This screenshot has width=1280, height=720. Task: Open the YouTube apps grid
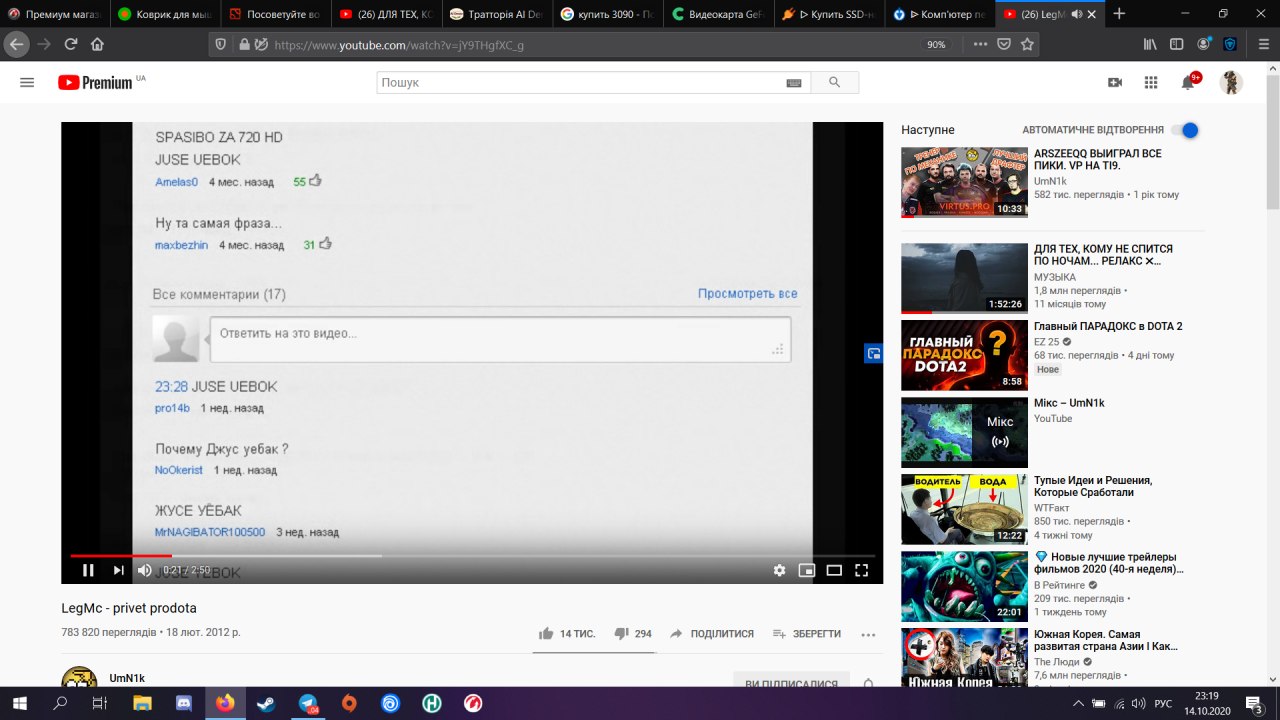click(x=1151, y=83)
